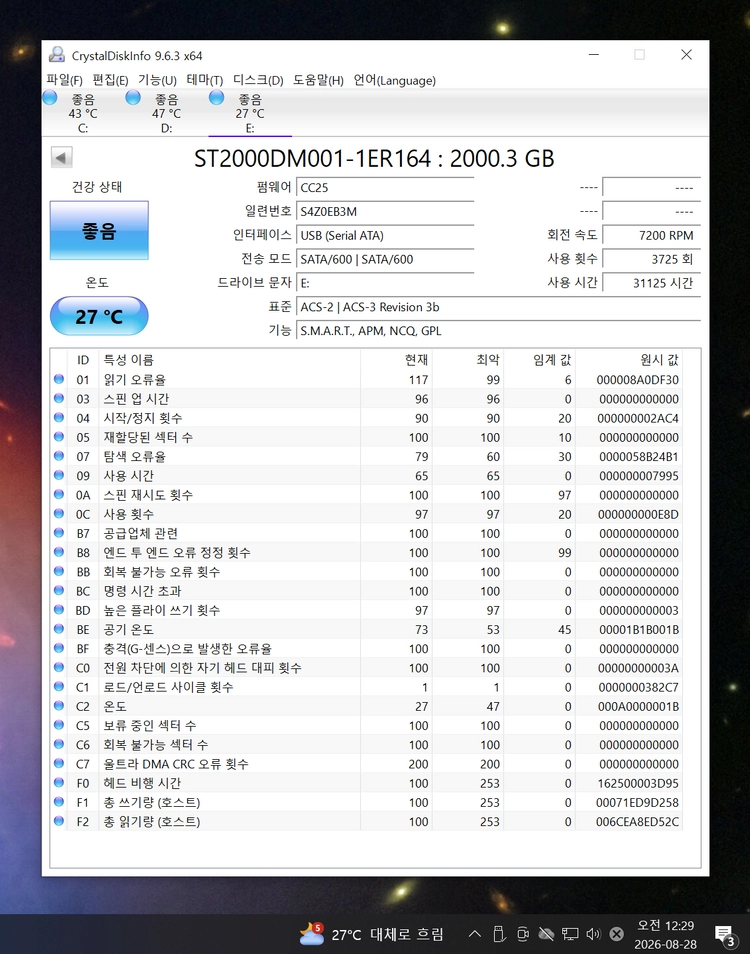Click the 원시 값 column header

click(629, 360)
